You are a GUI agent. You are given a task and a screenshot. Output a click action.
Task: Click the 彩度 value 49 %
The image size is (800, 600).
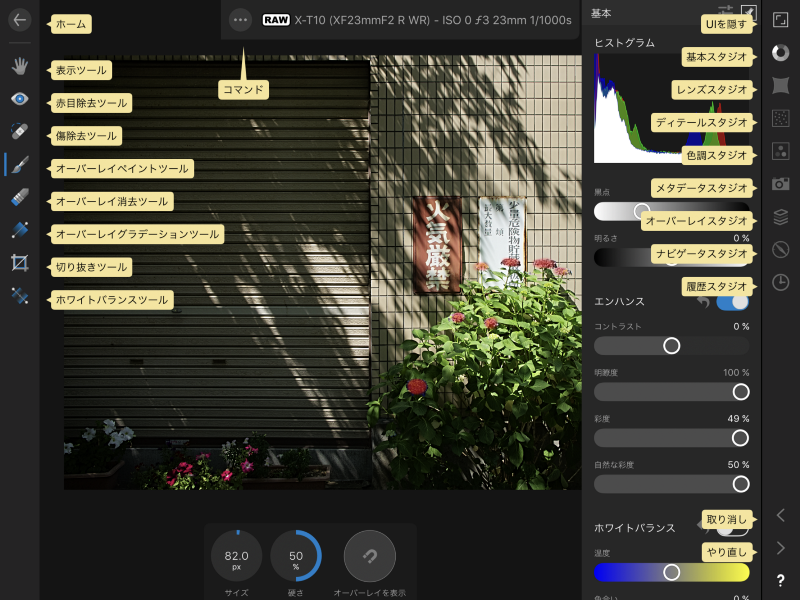(738, 418)
